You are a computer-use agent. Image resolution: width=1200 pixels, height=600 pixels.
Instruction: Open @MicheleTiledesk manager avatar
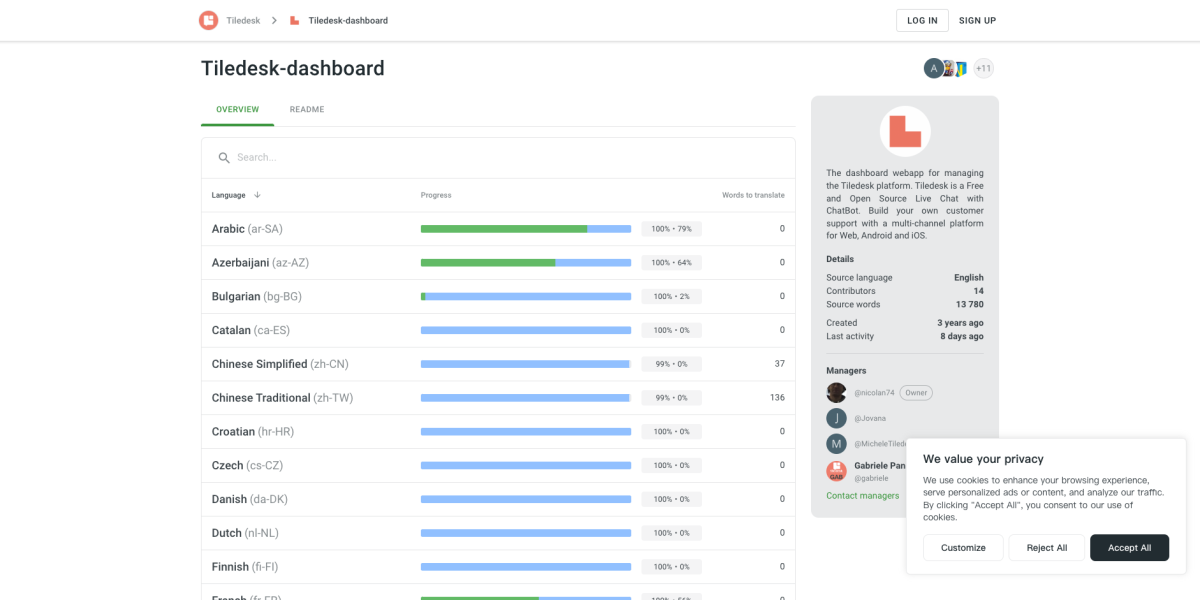click(x=836, y=442)
